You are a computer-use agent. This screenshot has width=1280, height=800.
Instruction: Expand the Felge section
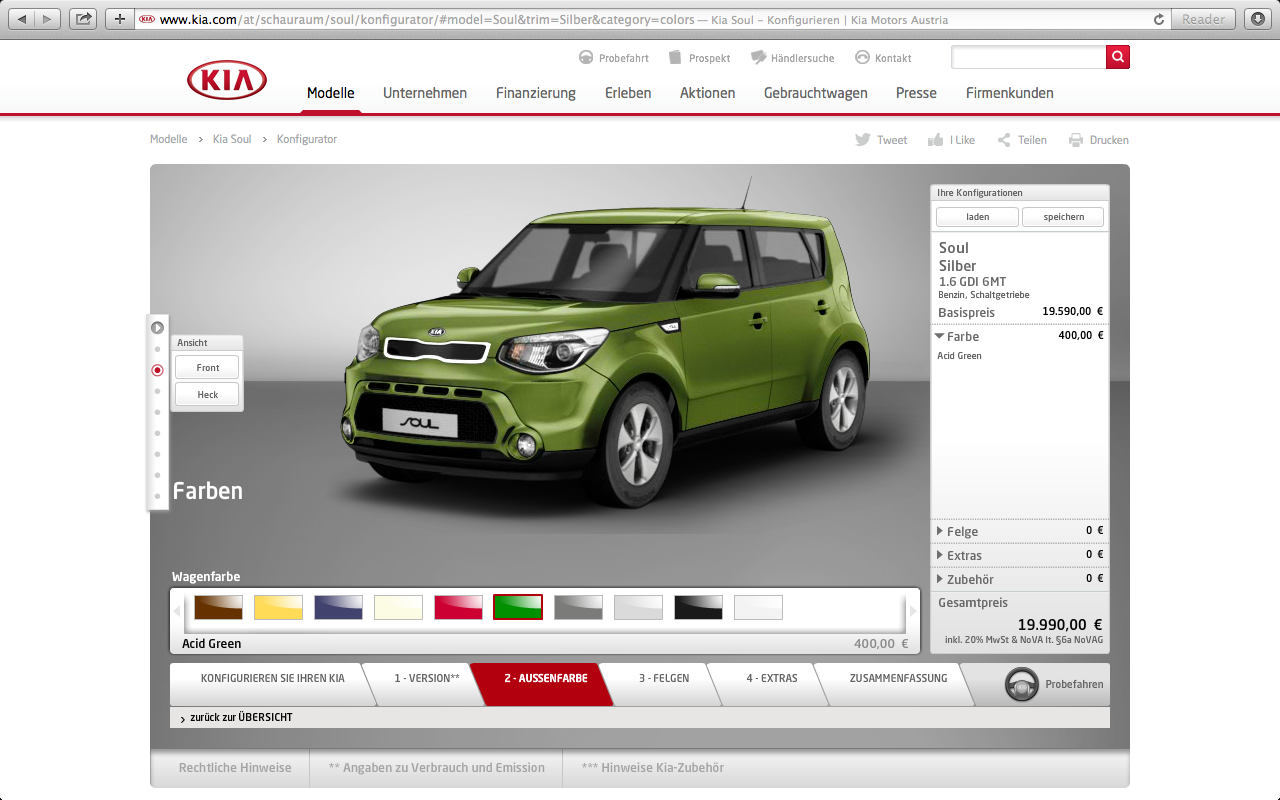point(940,531)
